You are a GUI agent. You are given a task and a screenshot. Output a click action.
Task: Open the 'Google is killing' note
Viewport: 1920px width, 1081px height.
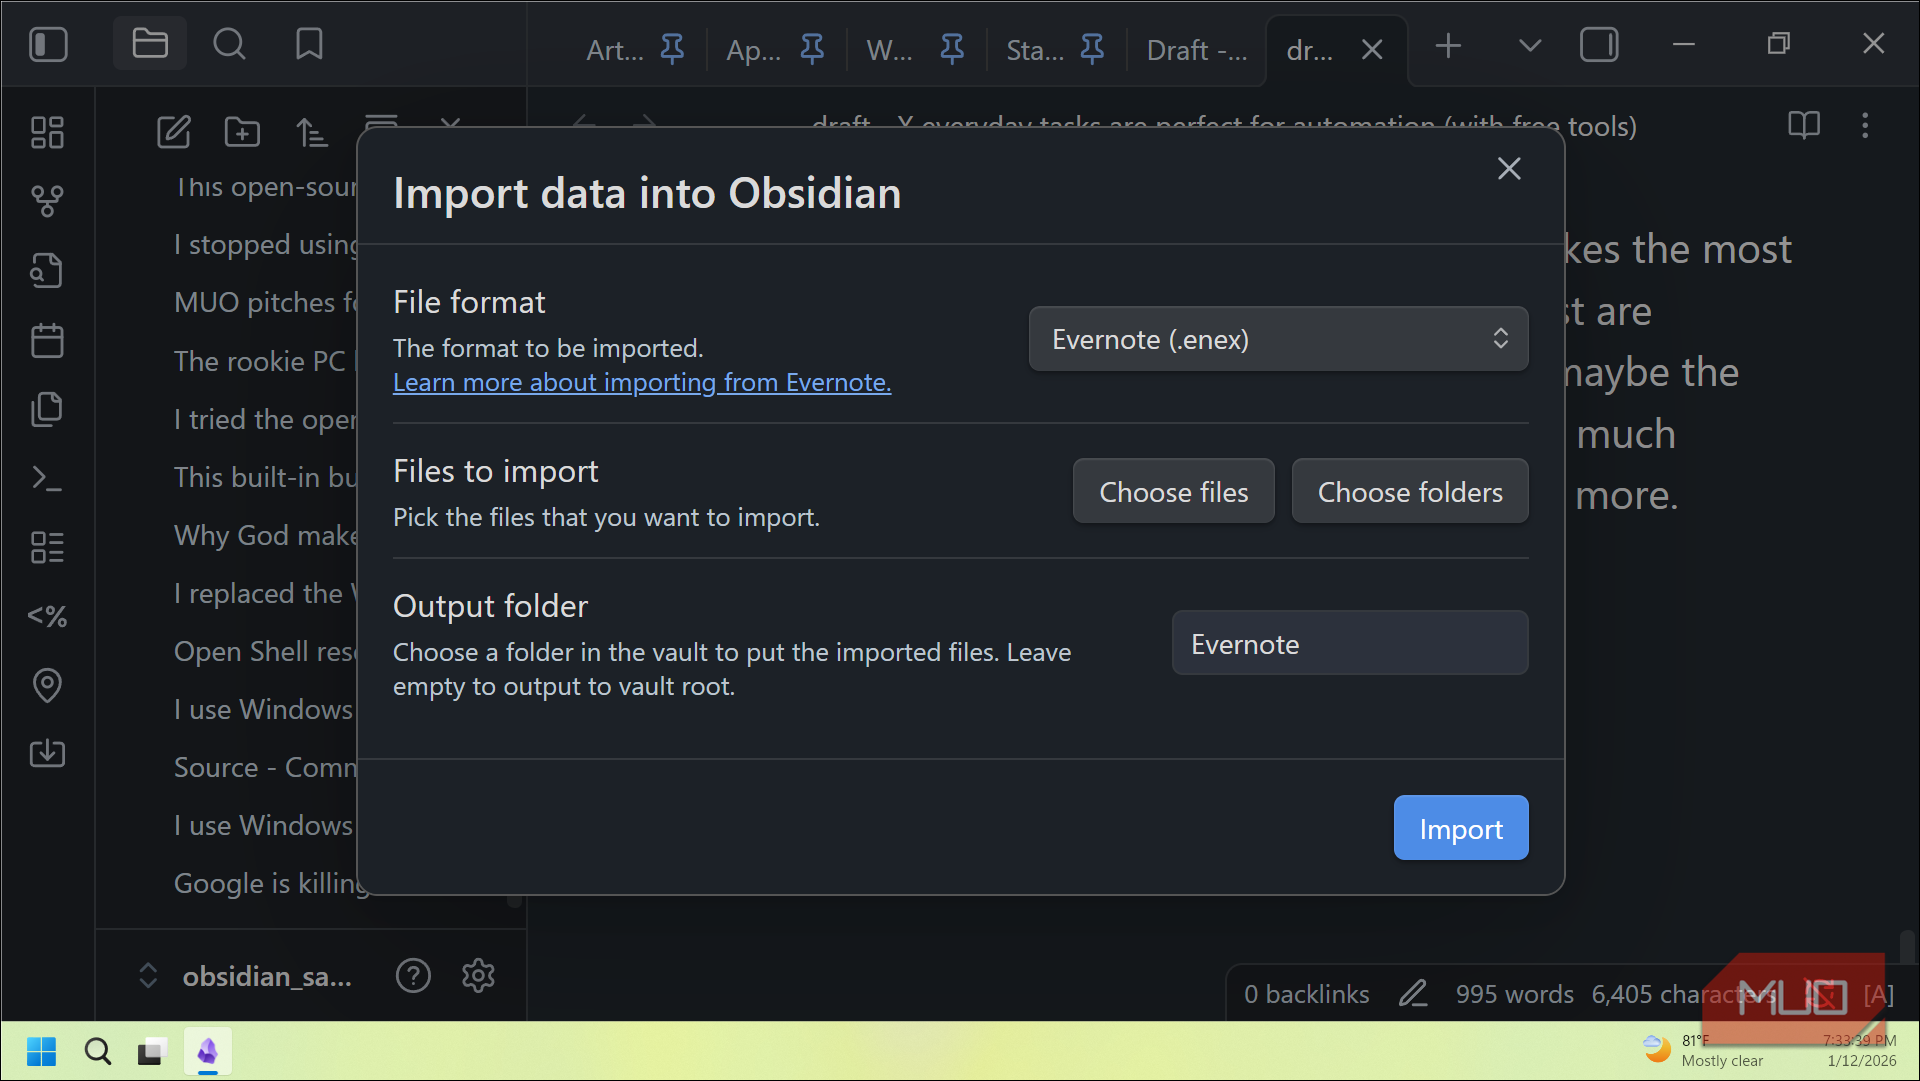tap(272, 883)
